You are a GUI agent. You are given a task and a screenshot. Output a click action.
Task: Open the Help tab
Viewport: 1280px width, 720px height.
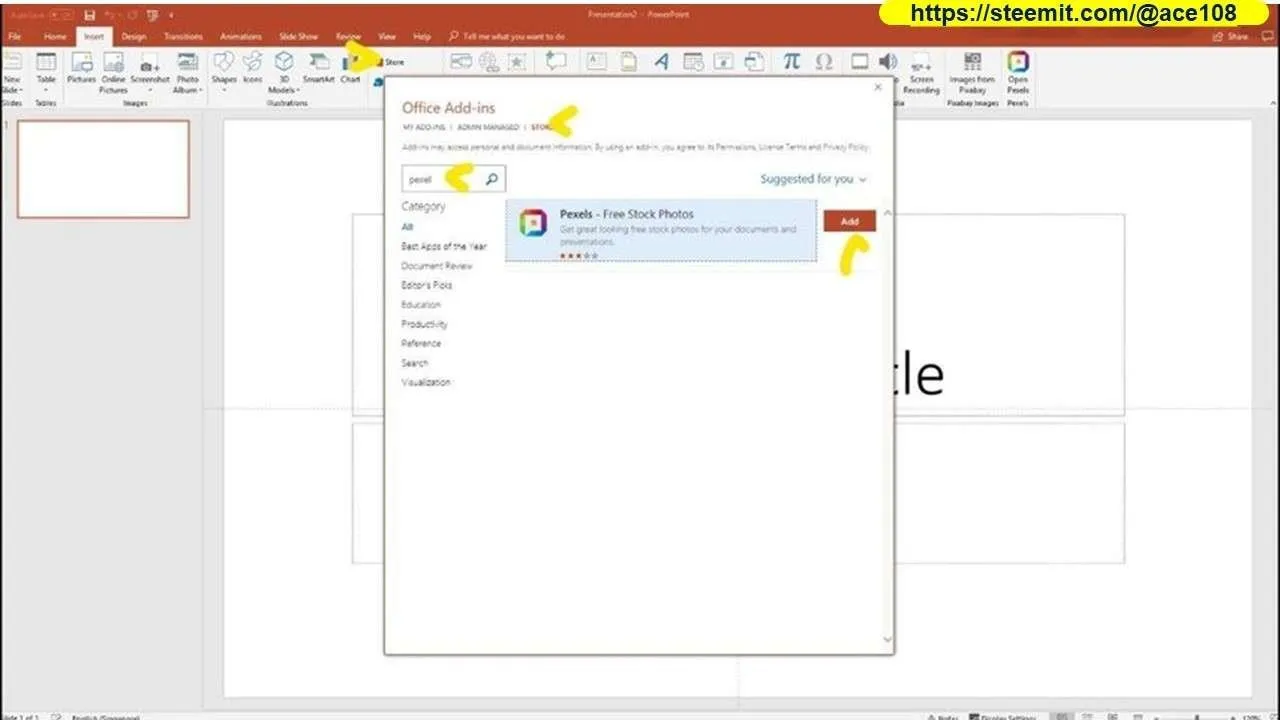coord(422,37)
